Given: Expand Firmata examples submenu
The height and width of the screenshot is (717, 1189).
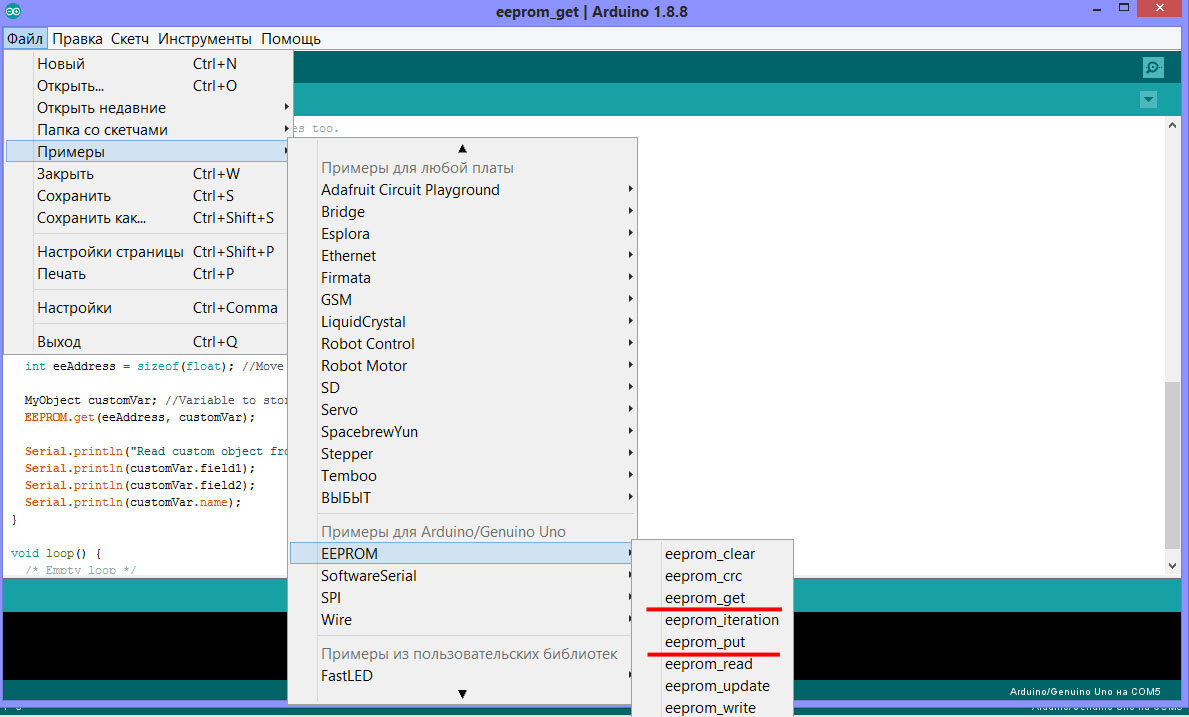Looking at the screenshot, I should click(463, 277).
